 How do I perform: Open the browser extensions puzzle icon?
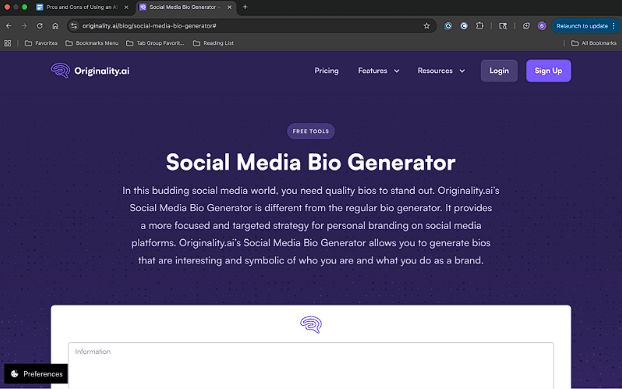point(480,26)
